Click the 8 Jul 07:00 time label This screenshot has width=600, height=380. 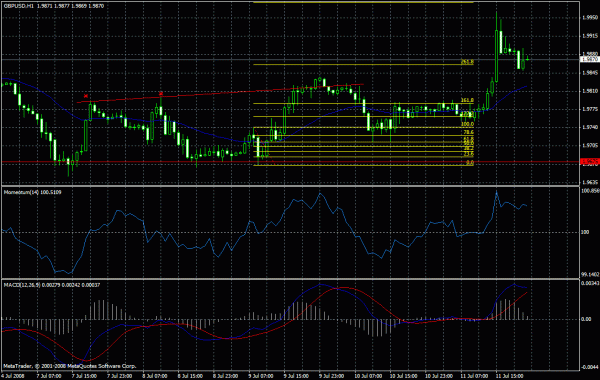tap(155, 376)
